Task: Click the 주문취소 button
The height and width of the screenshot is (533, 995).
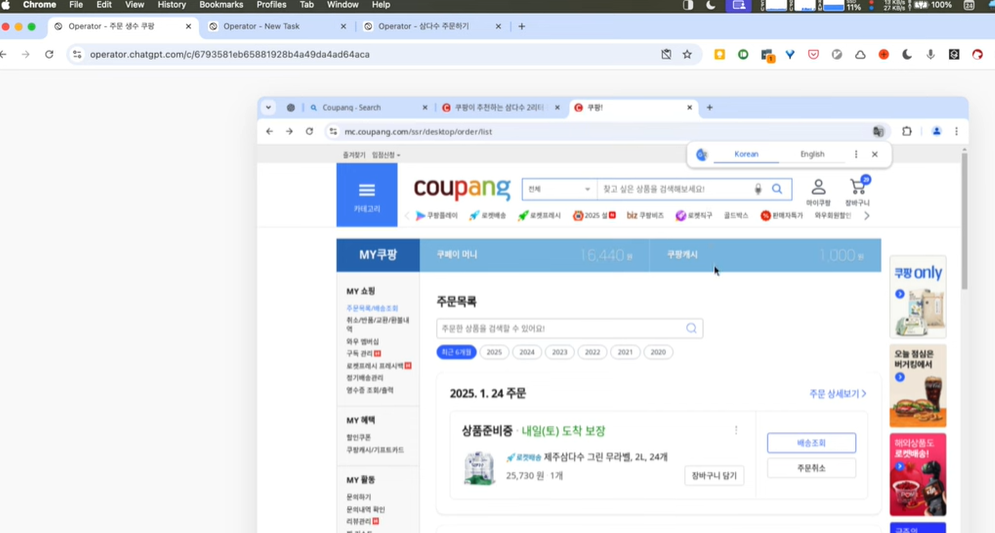Action: tap(811, 468)
